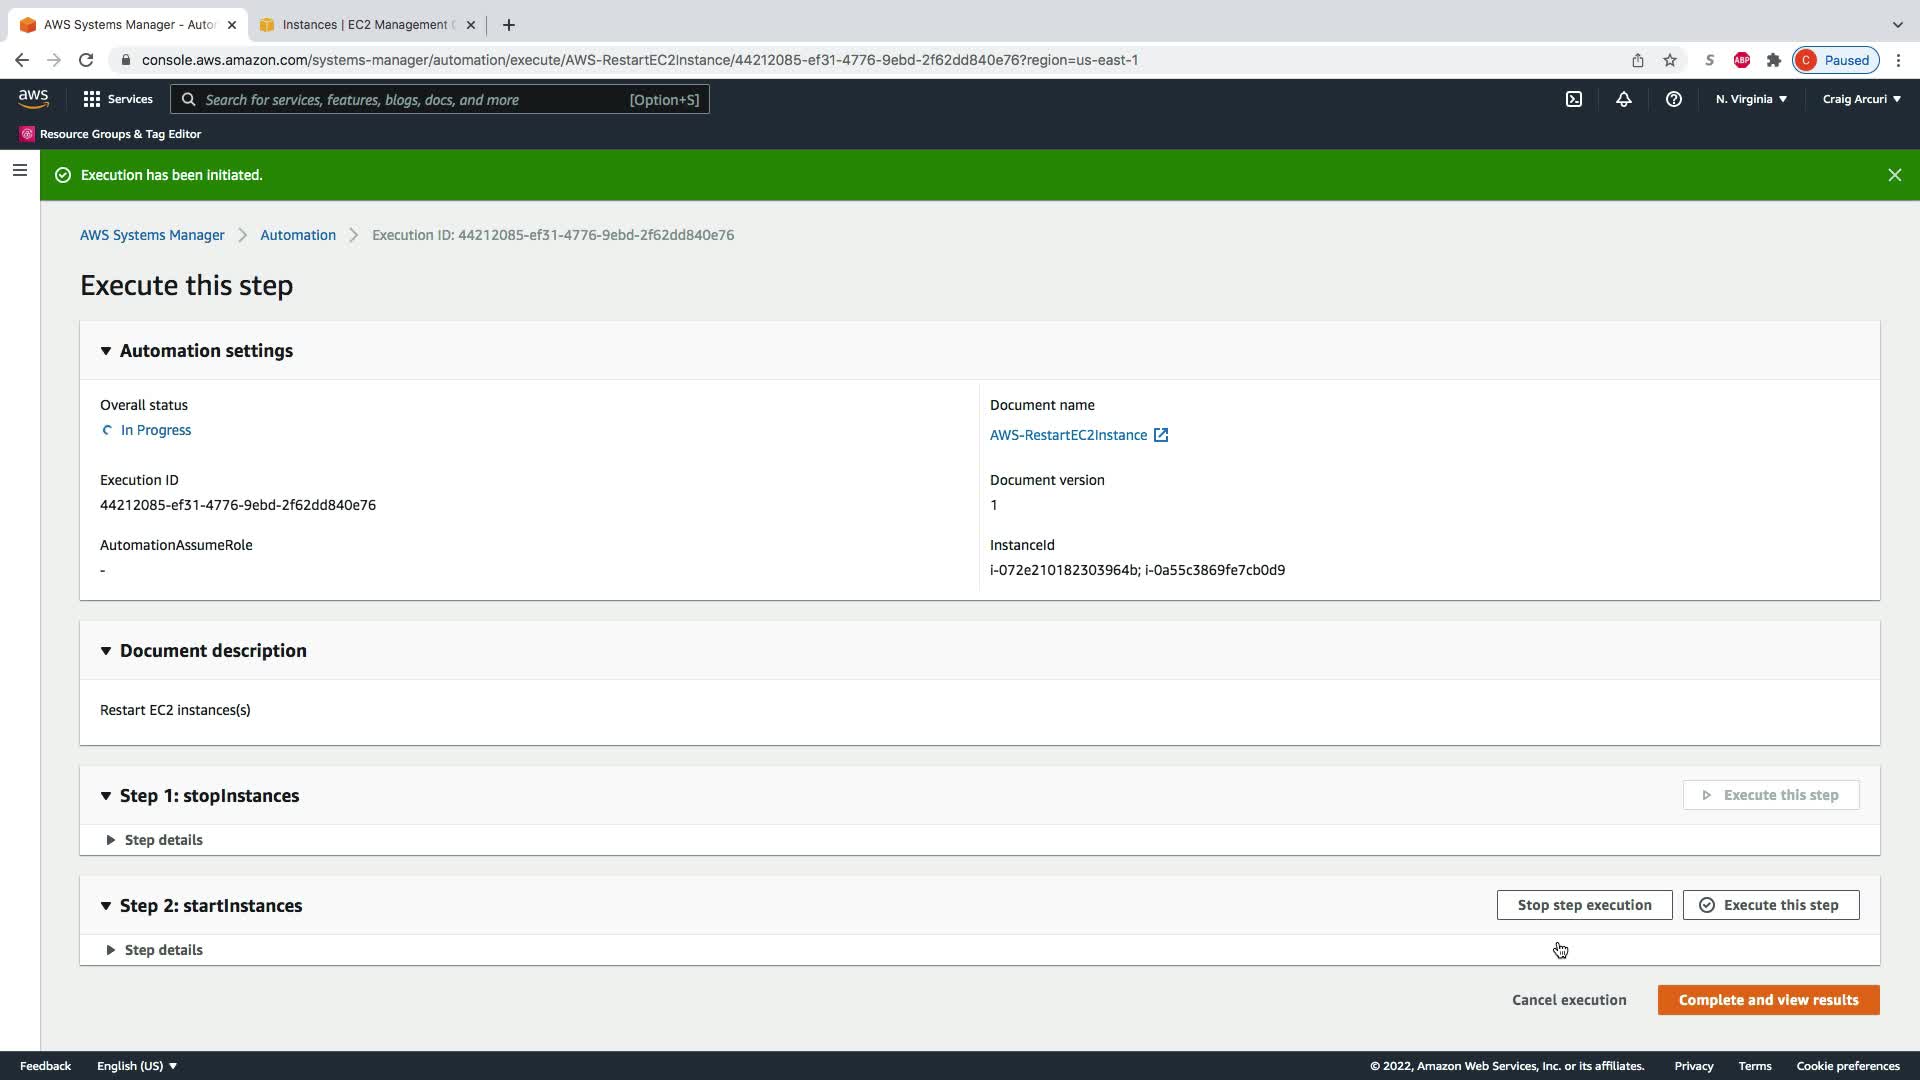
Task: Dismiss the green execution initiated banner
Action: pyautogui.click(x=1894, y=175)
